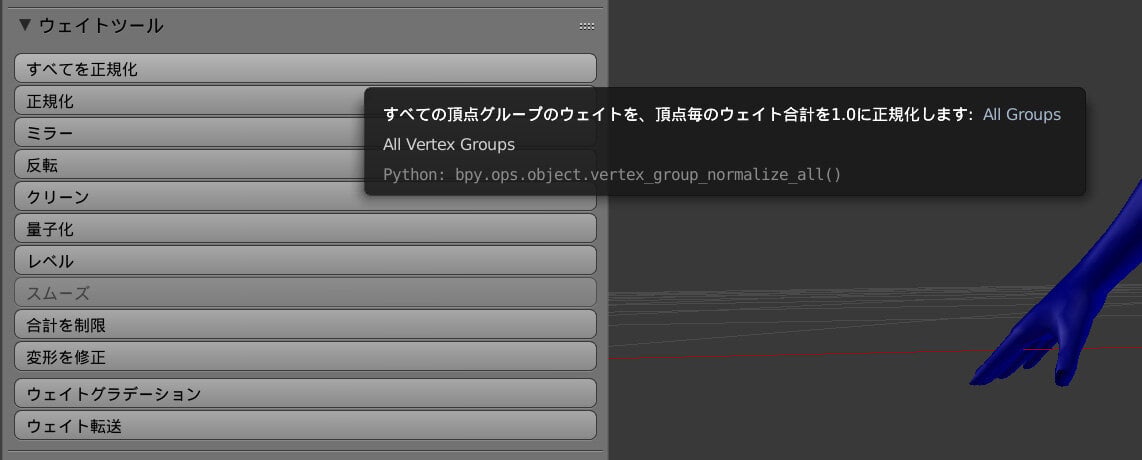Click the 合計を制限 button
This screenshot has width=1142, height=460.
pos(305,325)
